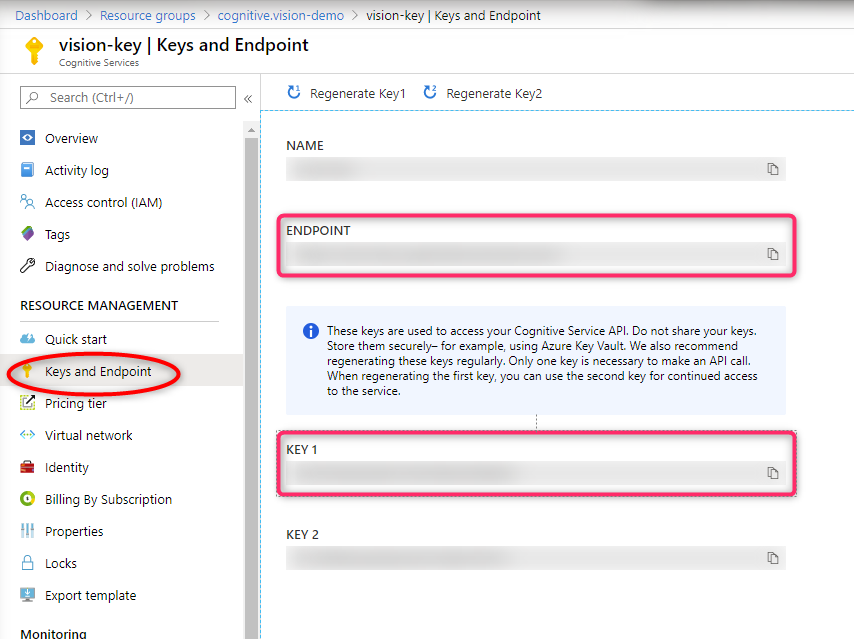Navigate to cognitive.vision-demo breadcrumb

(x=280, y=15)
